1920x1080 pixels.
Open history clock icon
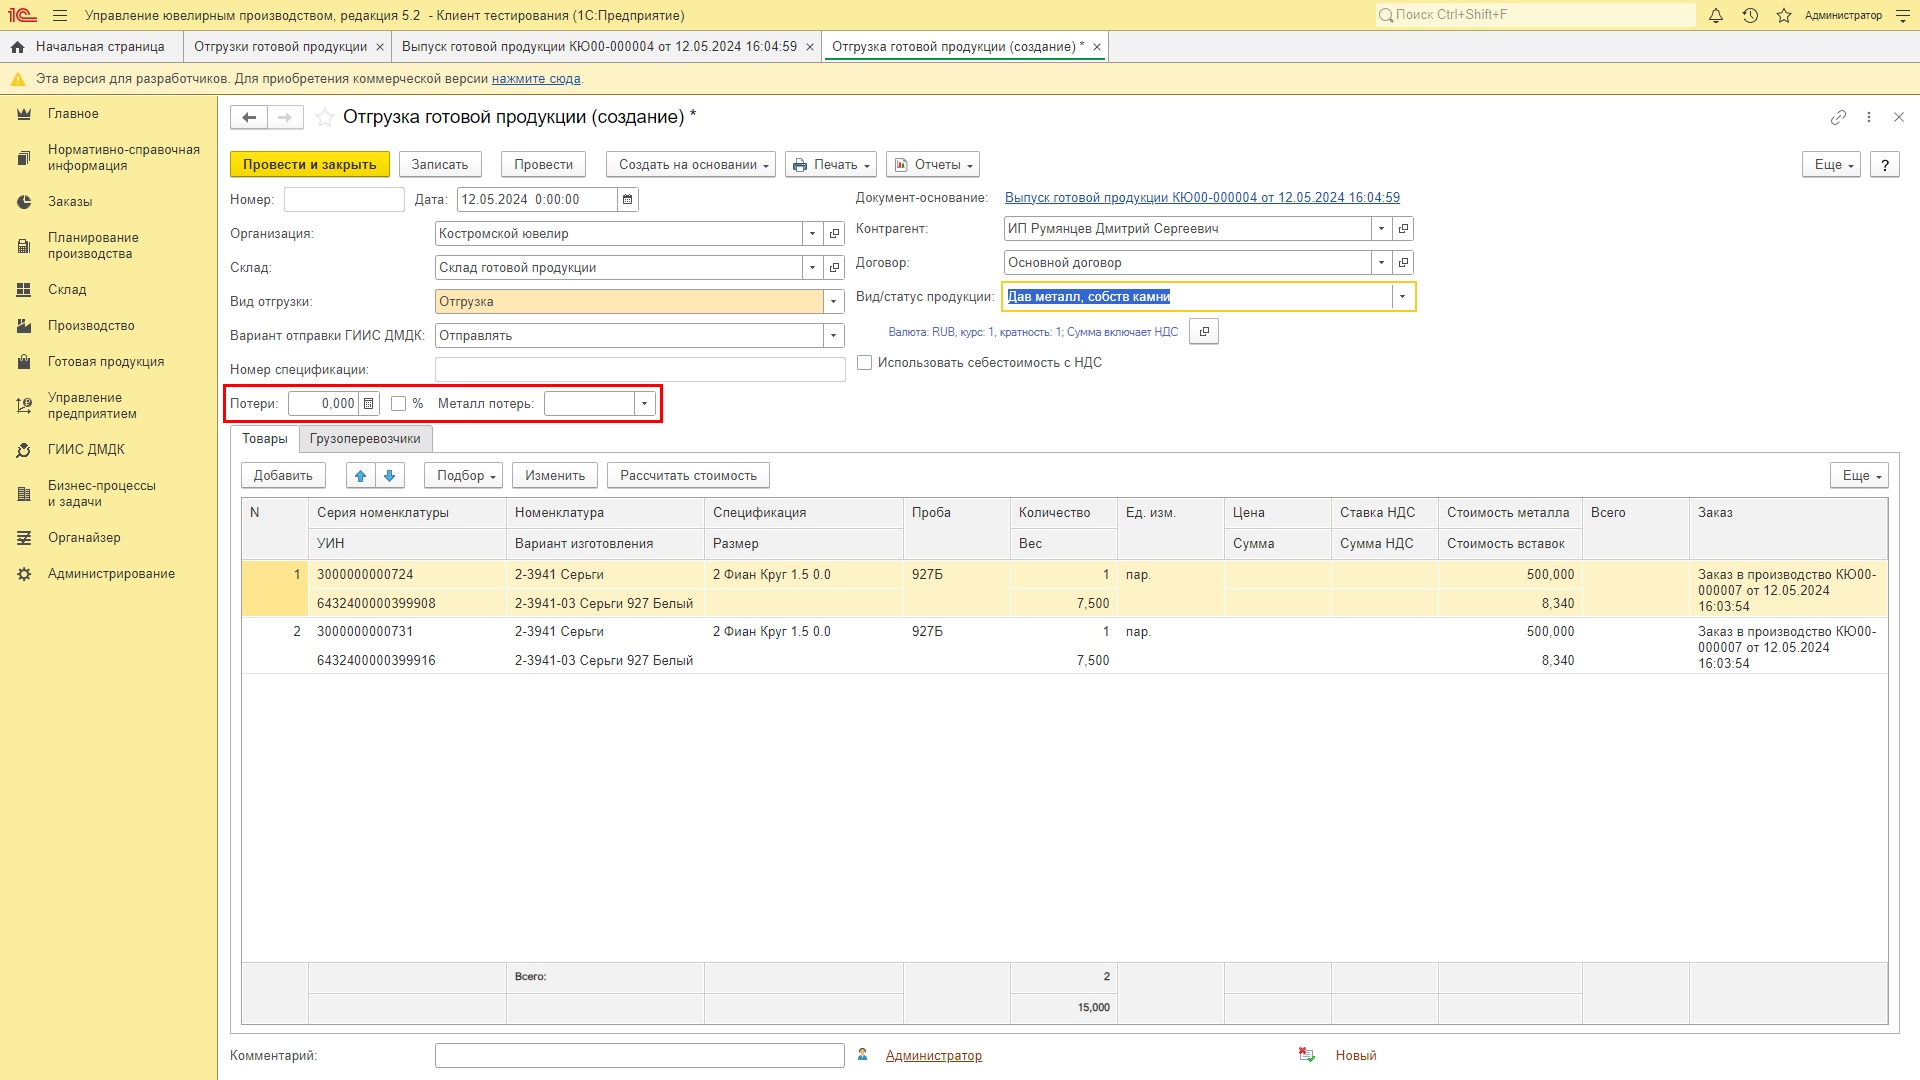coord(1750,15)
